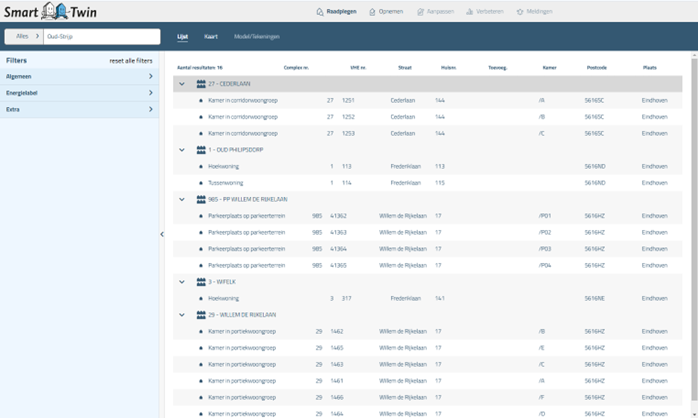Expand the Algemeen filter section
Image resolution: width=698 pixels, height=418 pixels.
pos(79,76)
